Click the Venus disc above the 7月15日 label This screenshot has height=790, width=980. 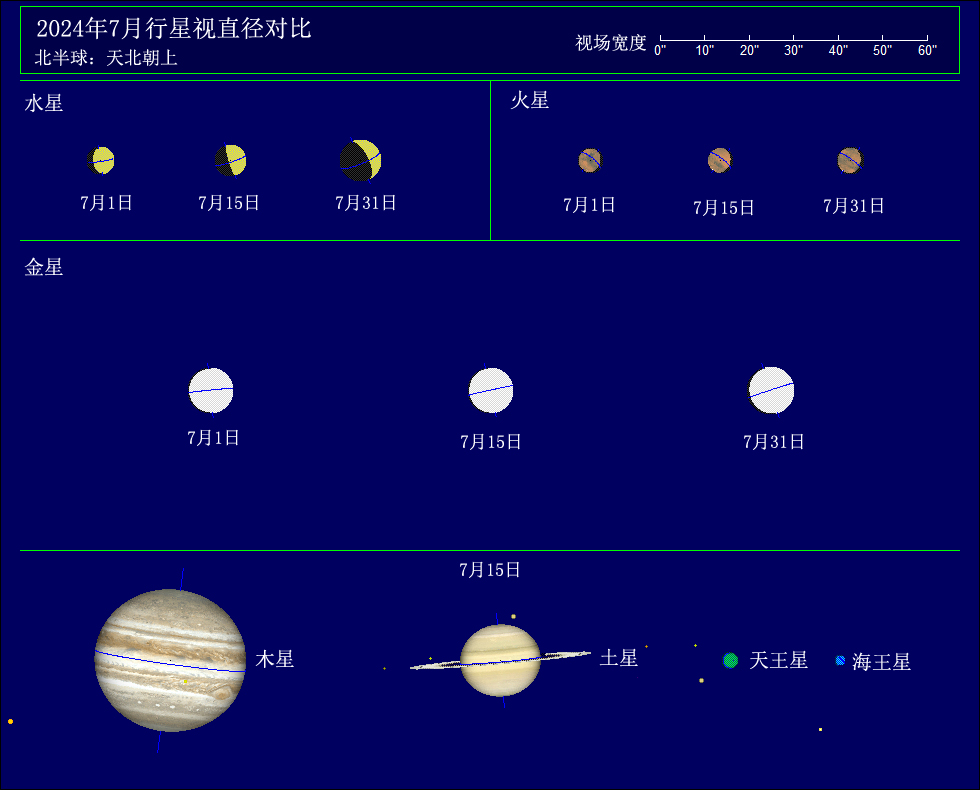(x=491, y=391)
